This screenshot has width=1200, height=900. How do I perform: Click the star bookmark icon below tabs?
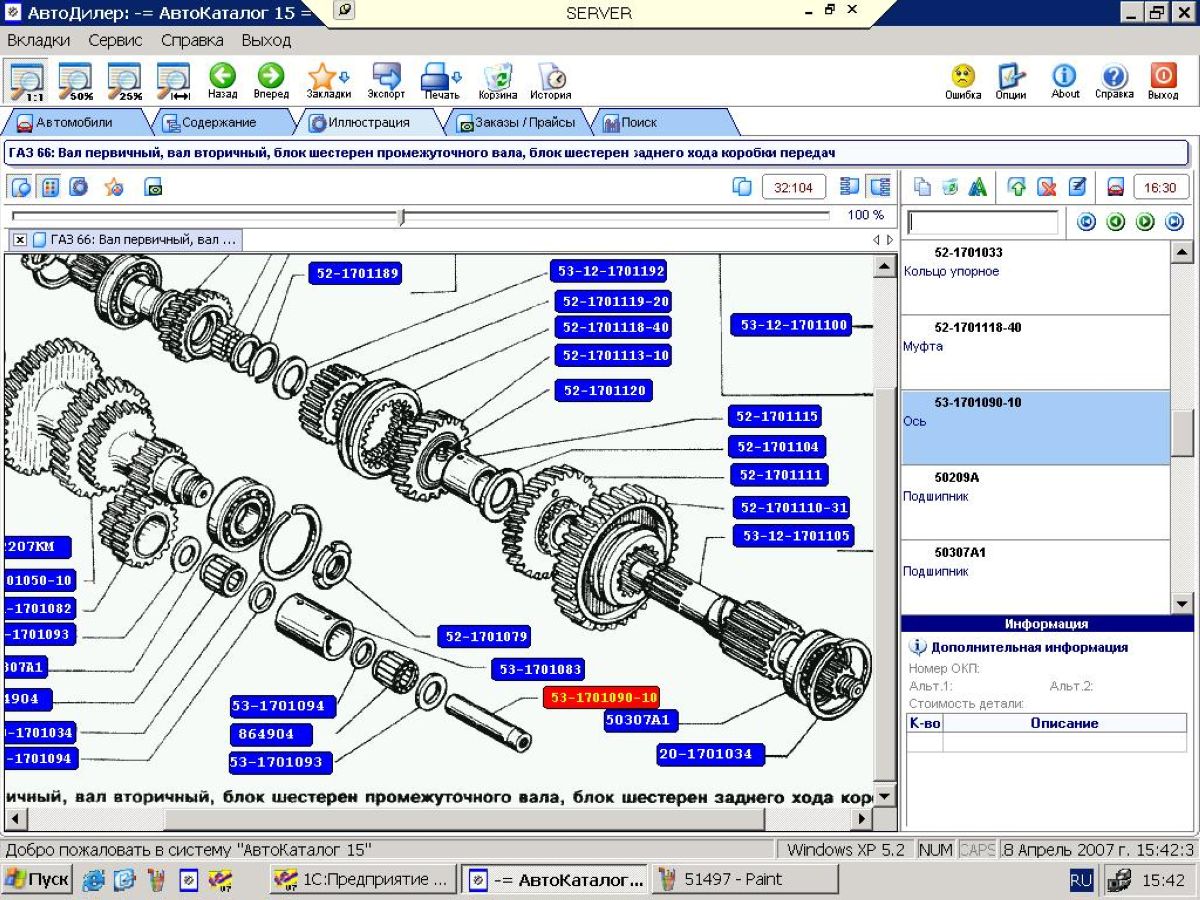(x=114, y=187)
